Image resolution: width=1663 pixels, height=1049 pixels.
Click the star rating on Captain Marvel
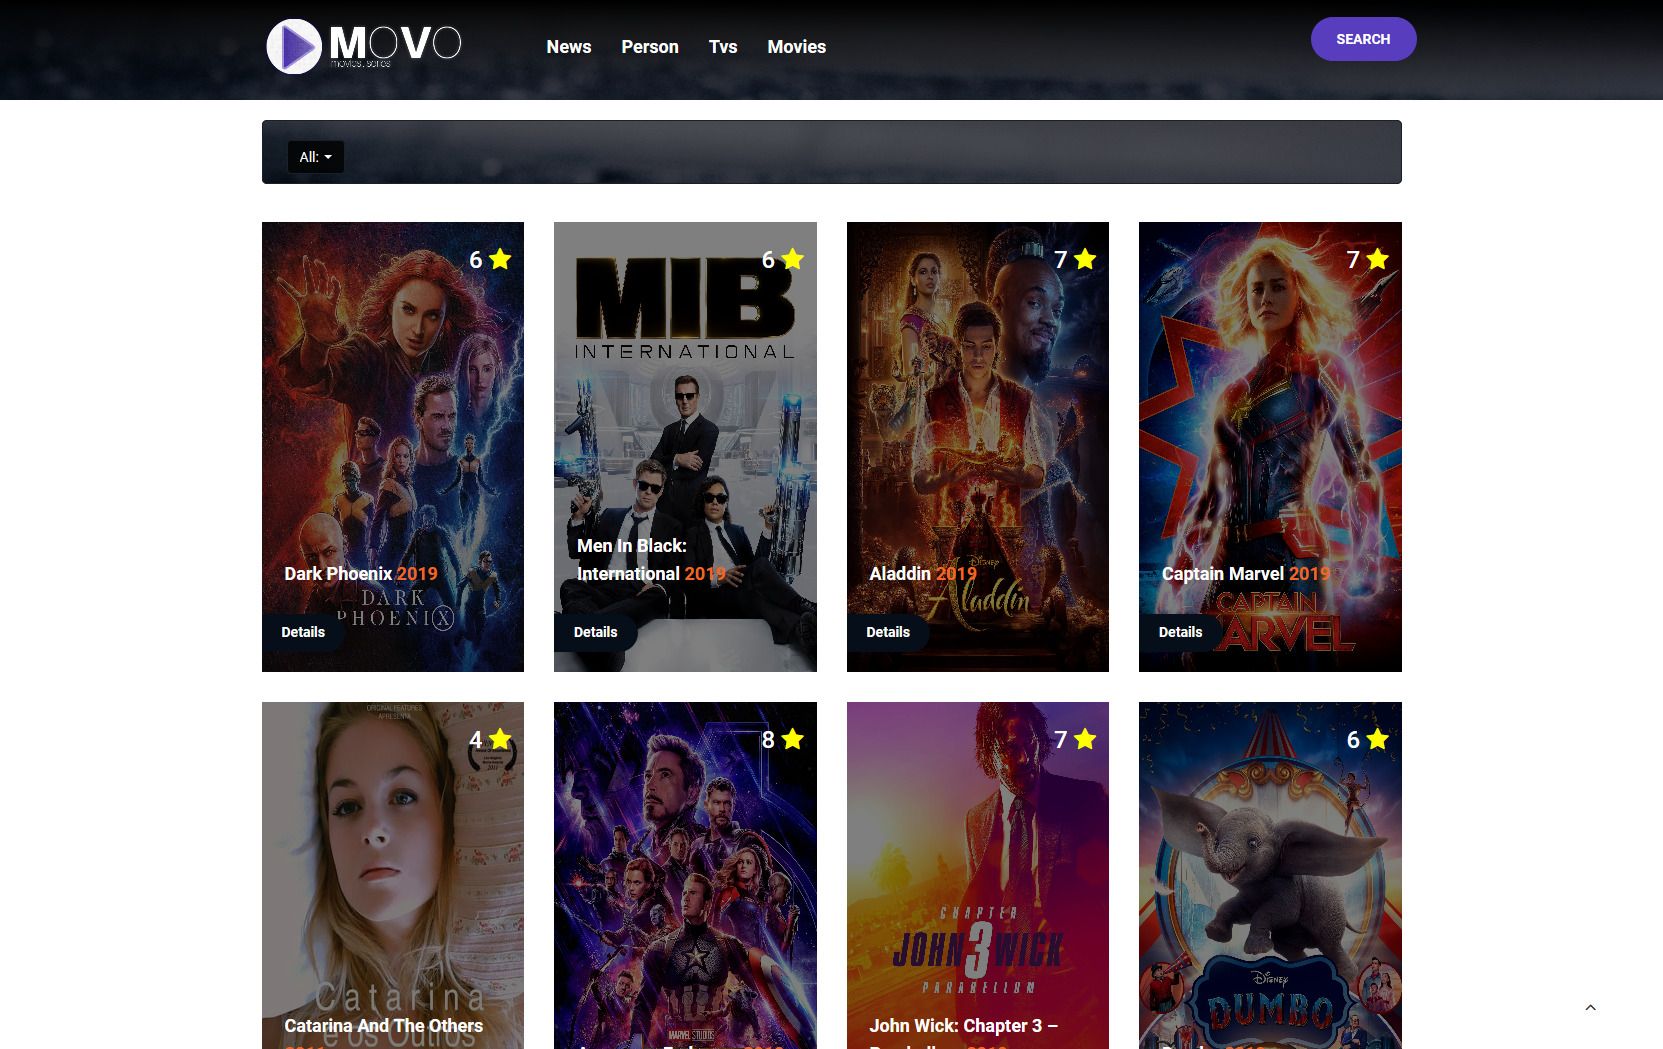coord(1377,259)
